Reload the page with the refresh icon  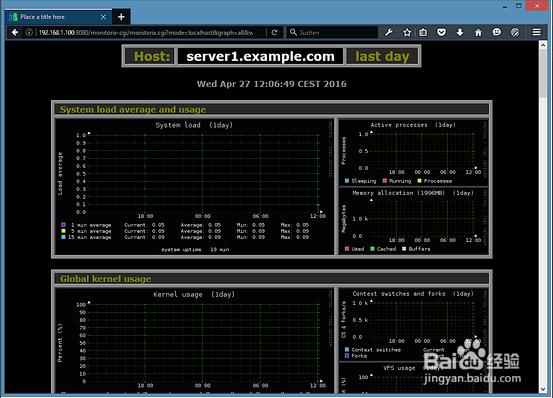(x=275, y=32)
